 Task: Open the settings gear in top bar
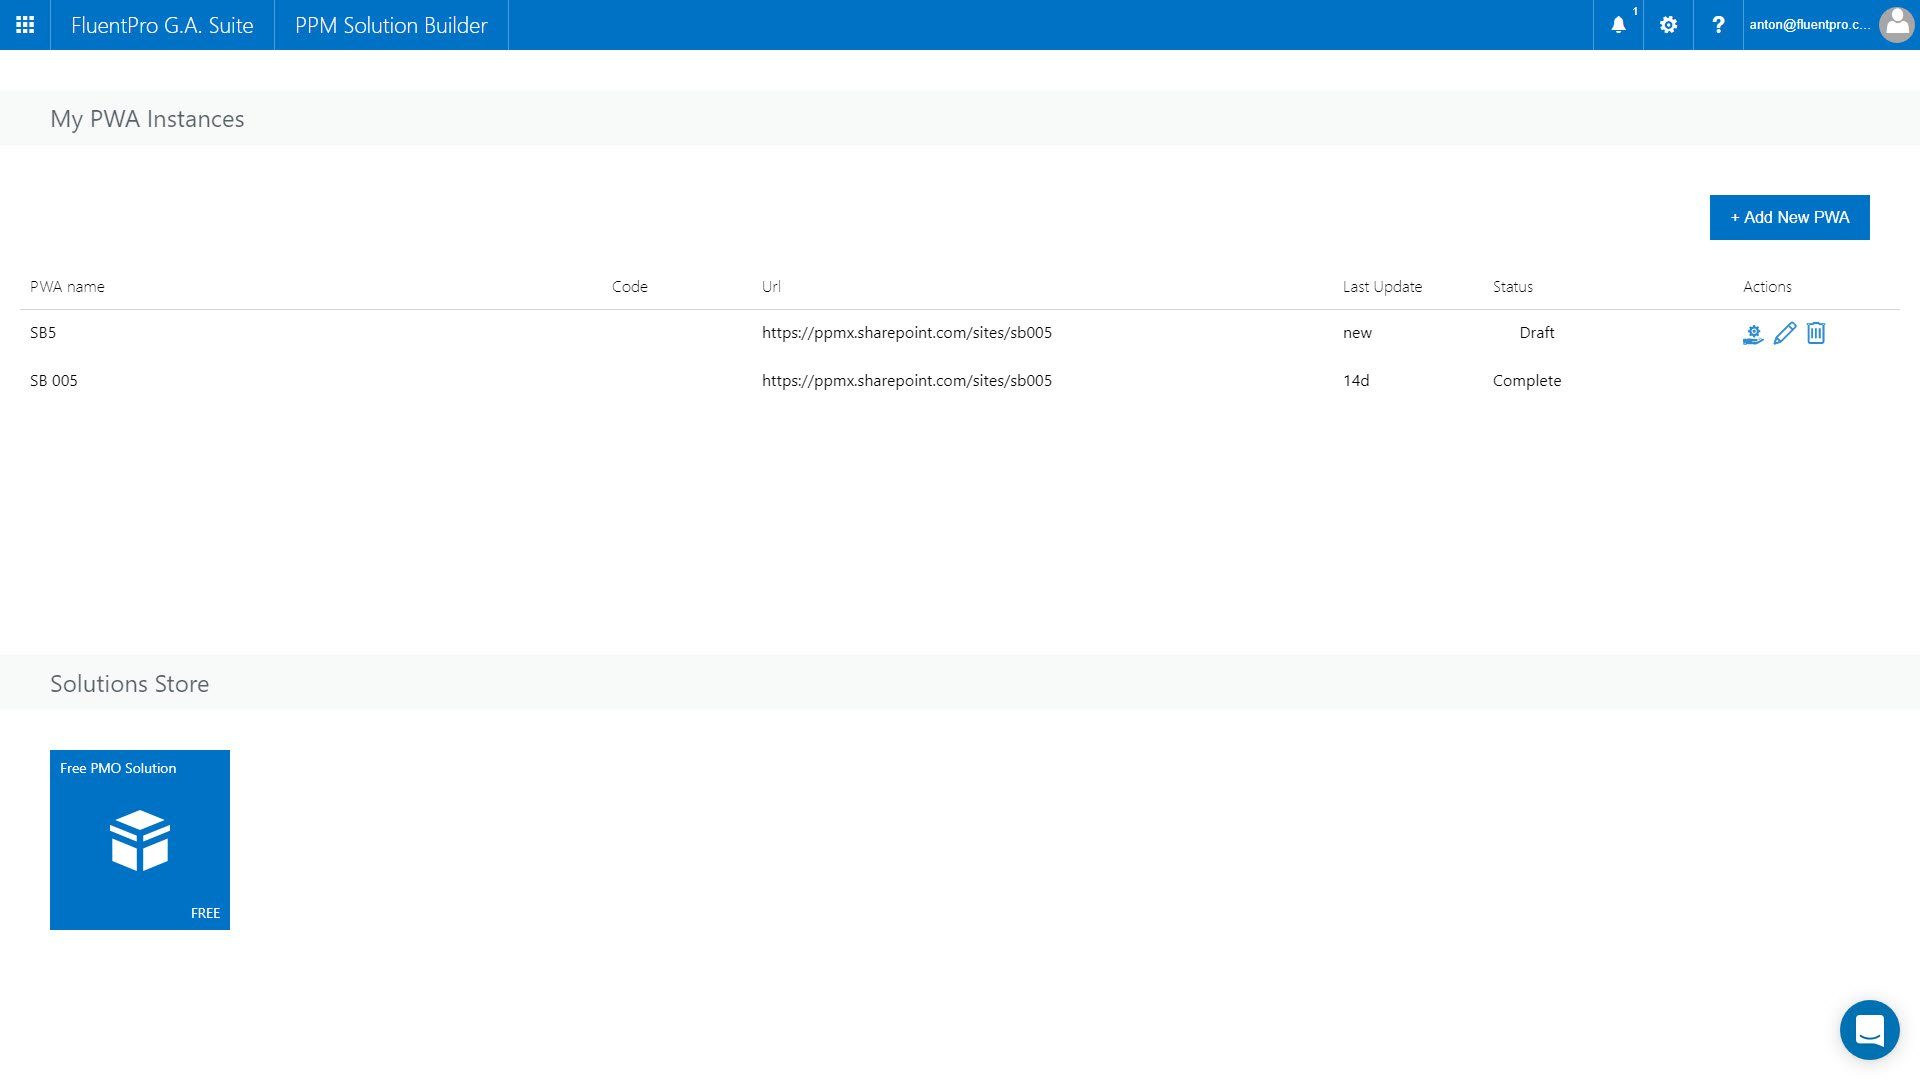coord(1667,25)
